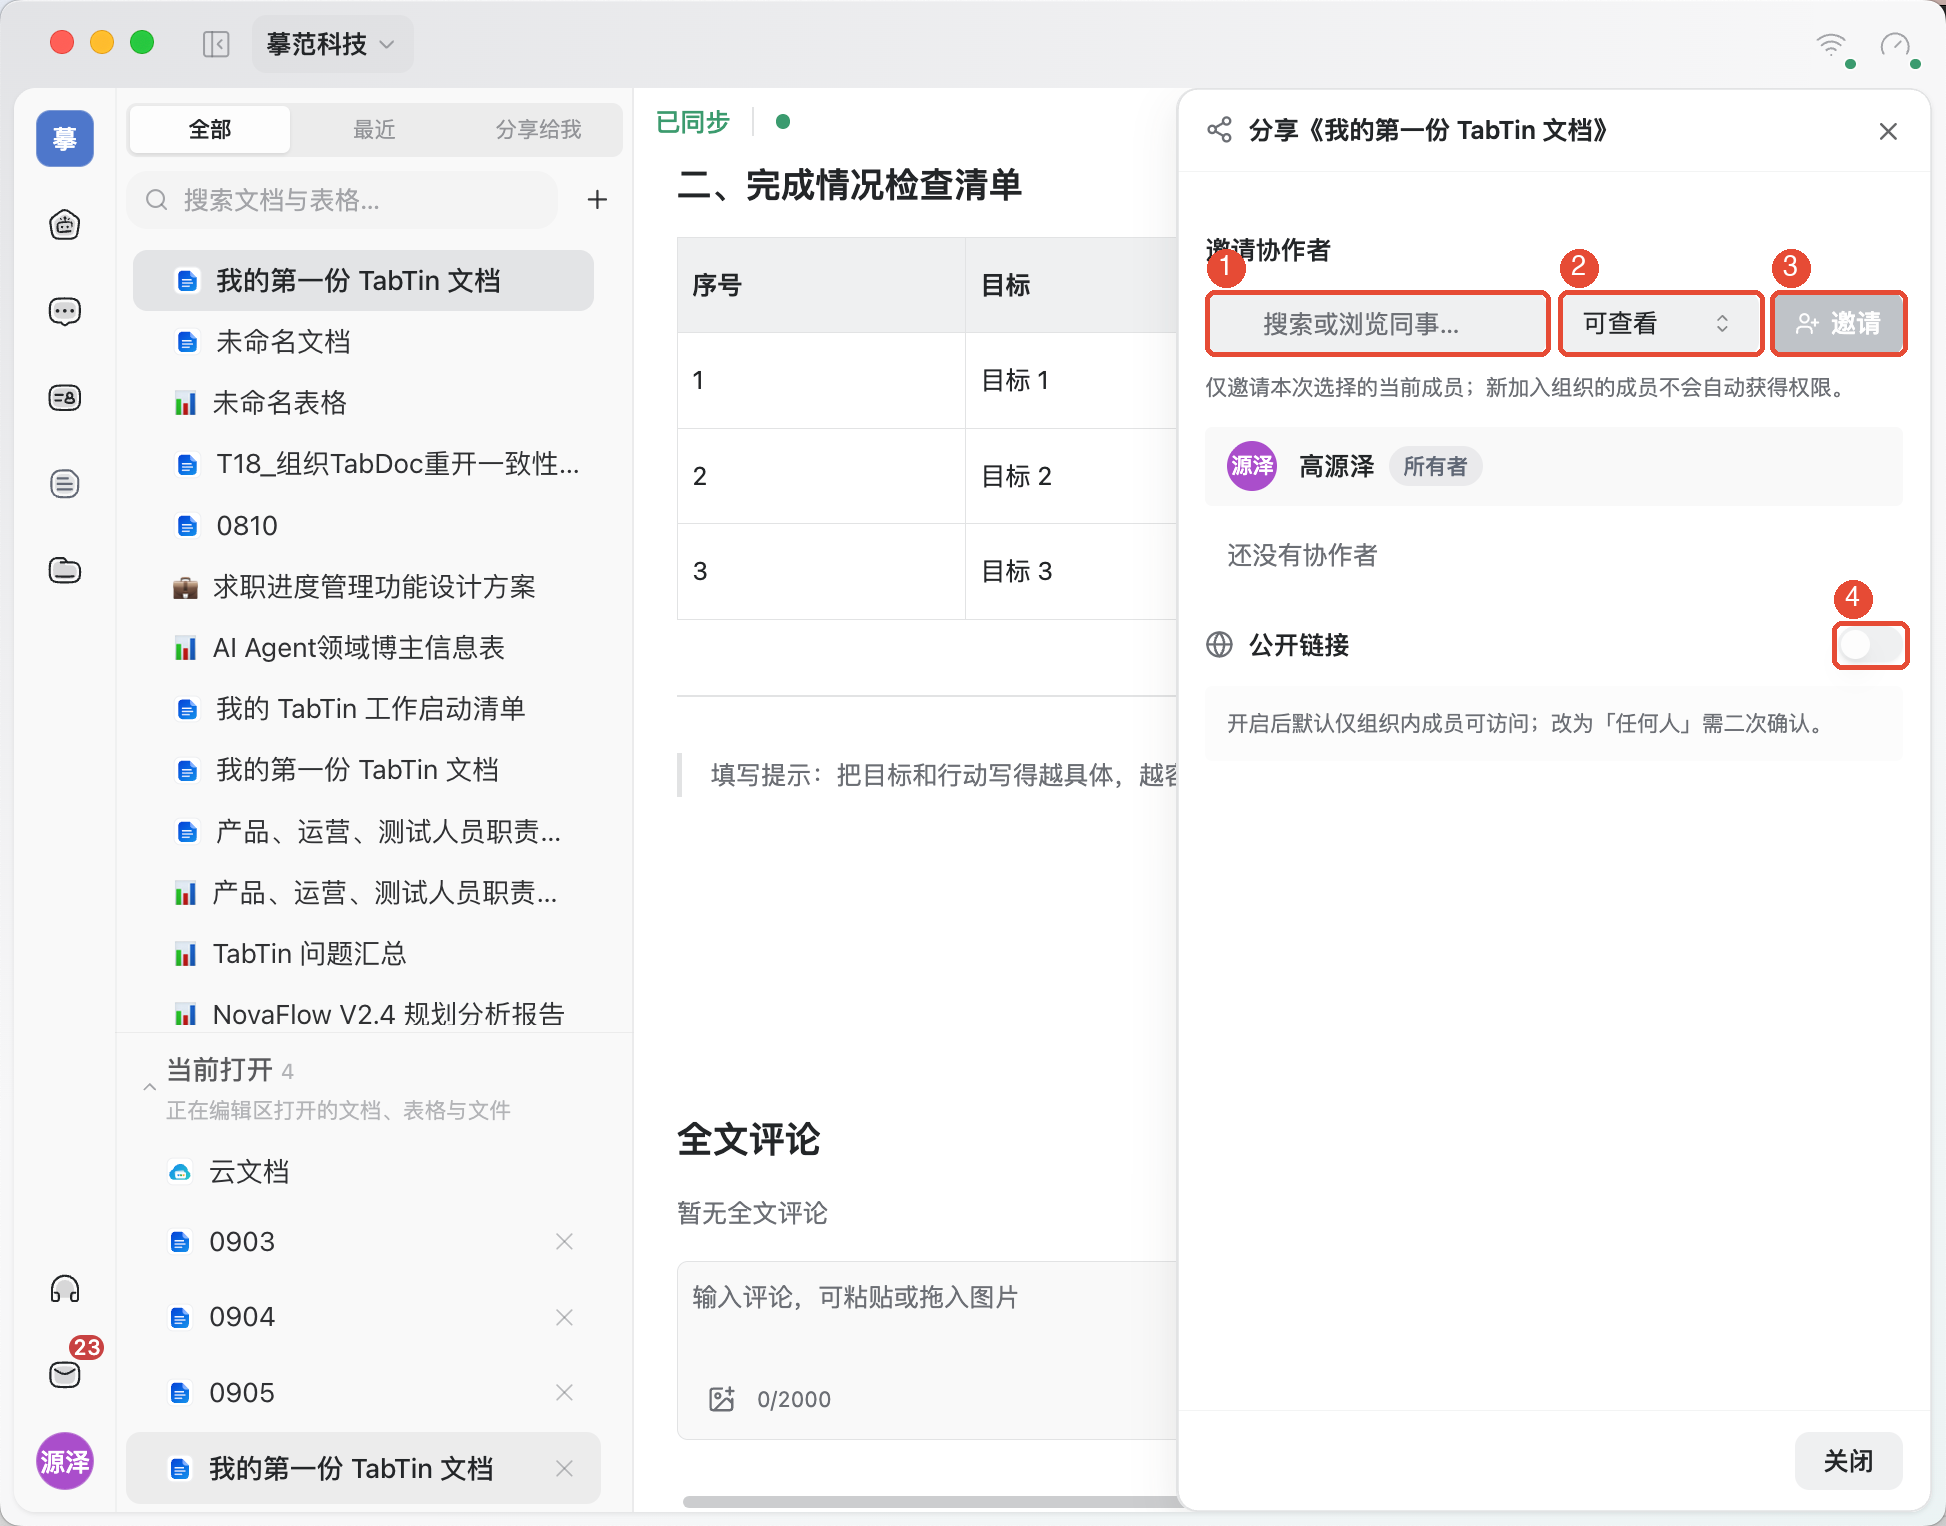1946x1526 pixels.
Task: Open TabTin 问题汇总 spreadsheet
Action: pos(363,954)
